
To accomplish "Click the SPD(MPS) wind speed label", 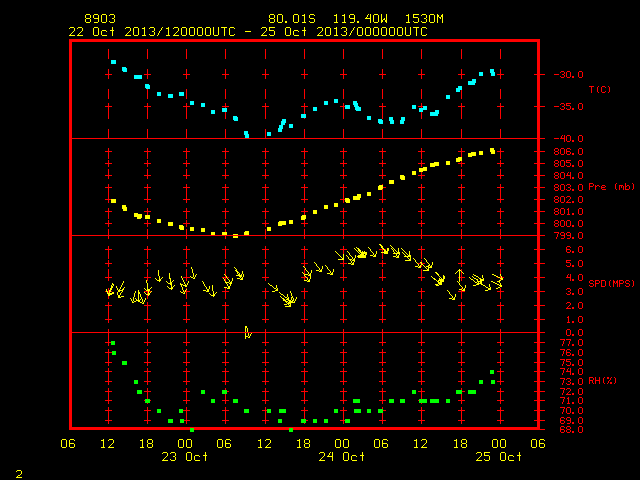I will (x=611, y=283).
